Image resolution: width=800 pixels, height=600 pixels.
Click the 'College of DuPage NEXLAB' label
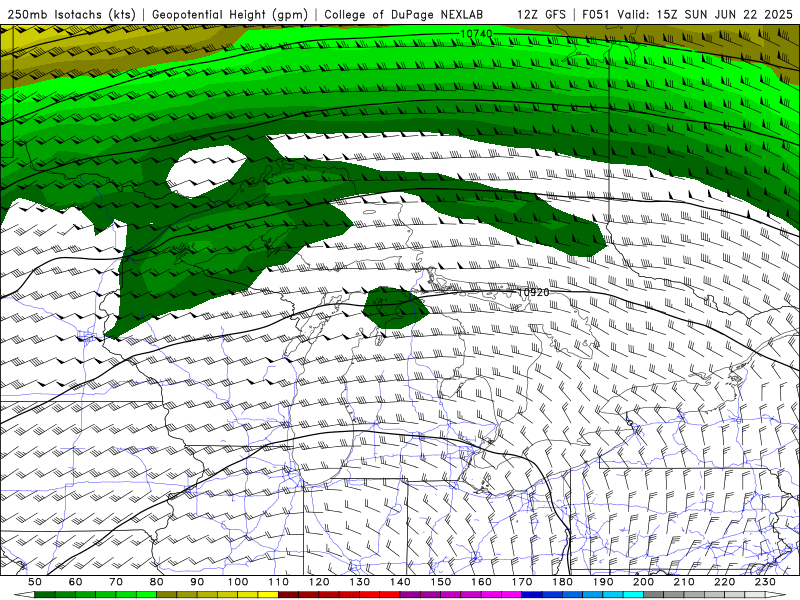[404, 15]
